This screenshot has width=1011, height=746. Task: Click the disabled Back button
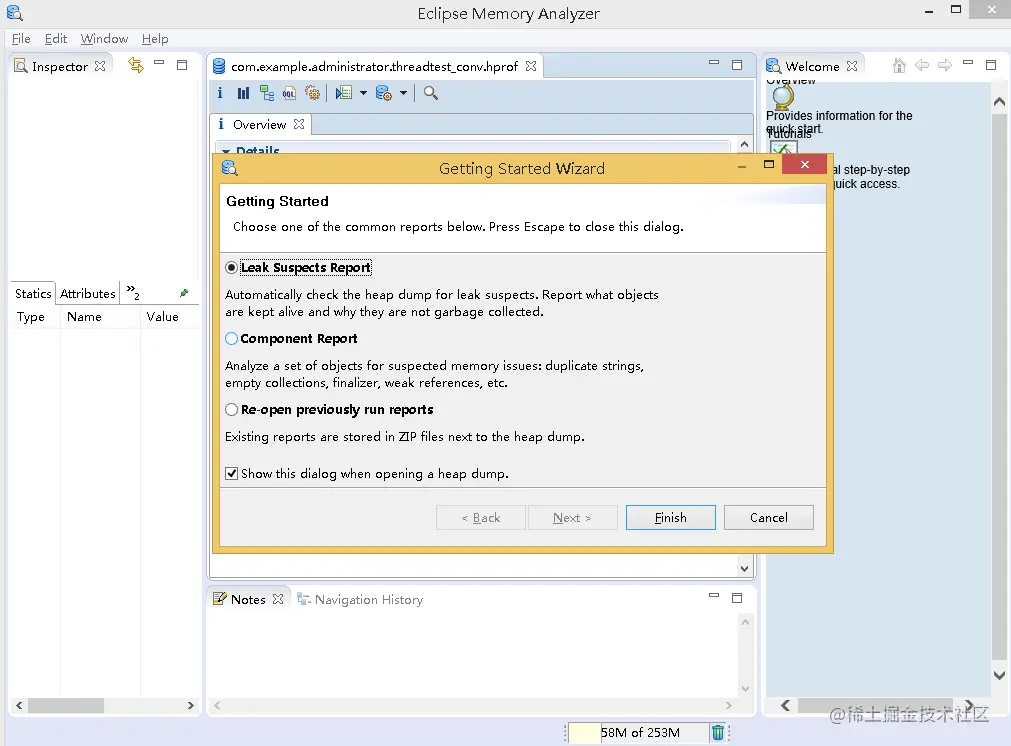coord(480,518)
